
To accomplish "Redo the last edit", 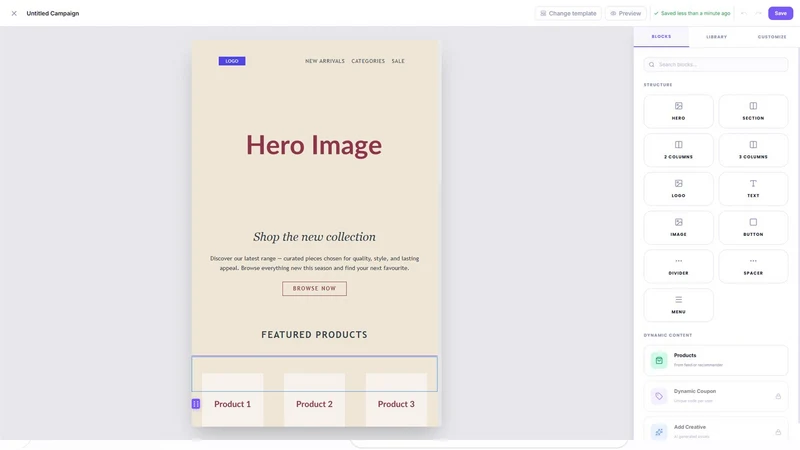I will [x=759, y=13].
